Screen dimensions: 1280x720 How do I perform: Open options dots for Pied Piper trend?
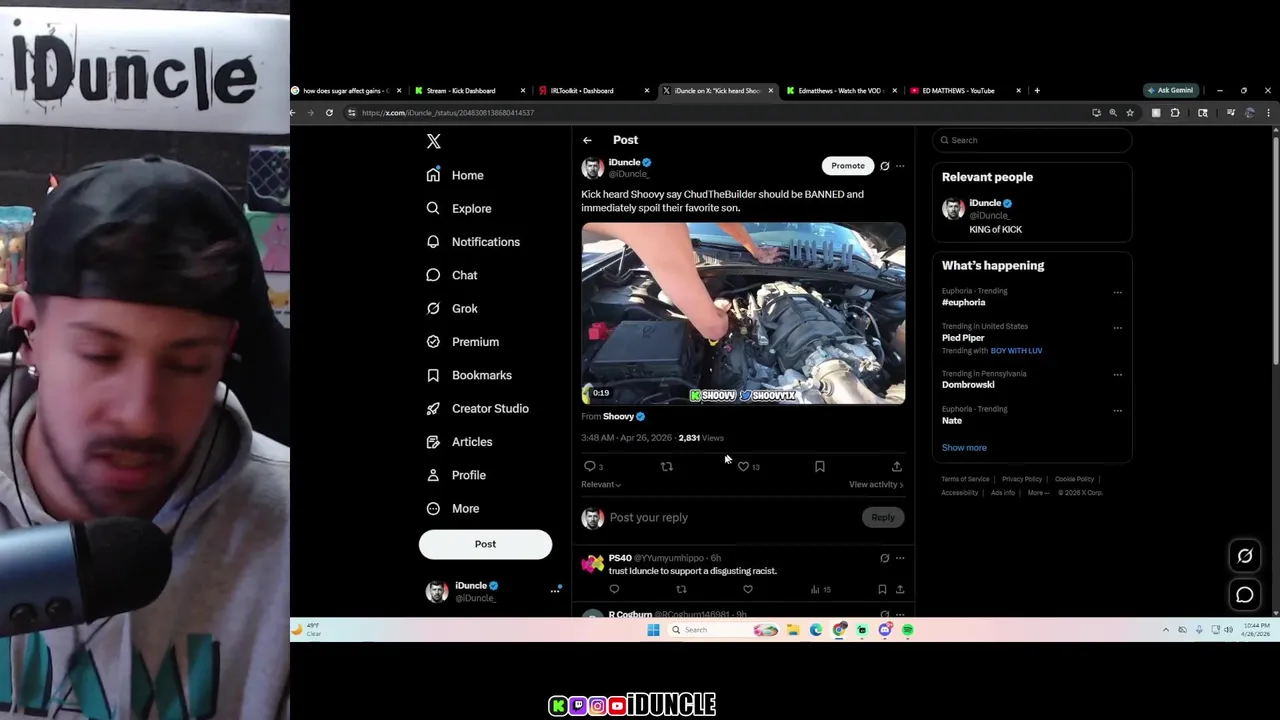coord(1117,328)
